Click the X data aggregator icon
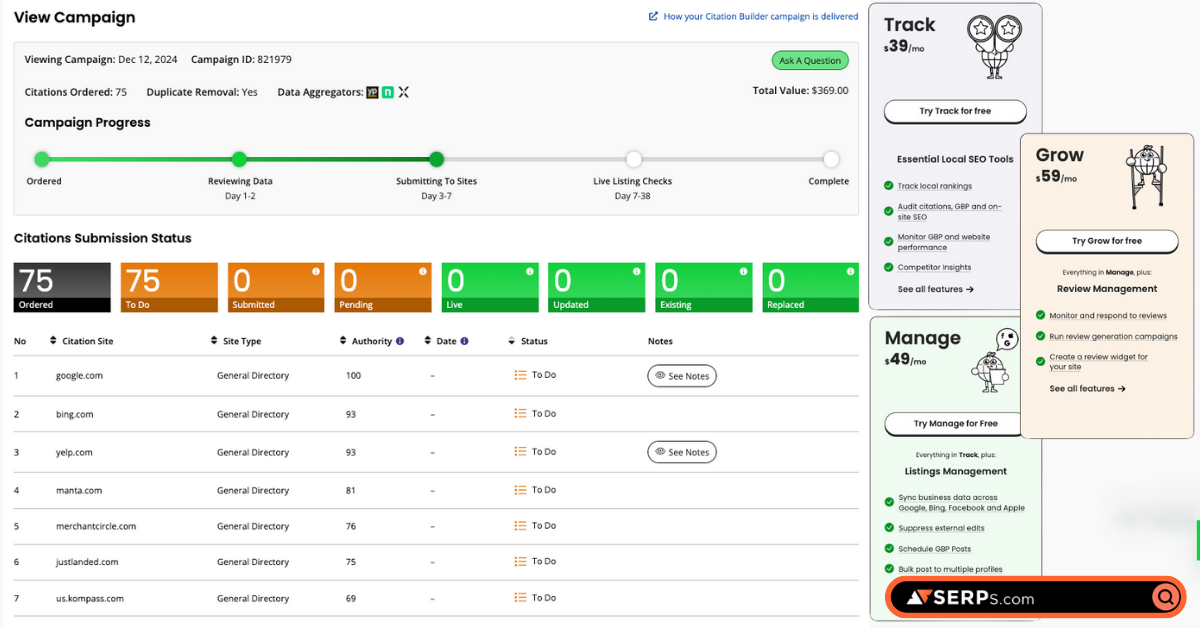This screenshot has width=1200, height=628. [x=404, y=92]
